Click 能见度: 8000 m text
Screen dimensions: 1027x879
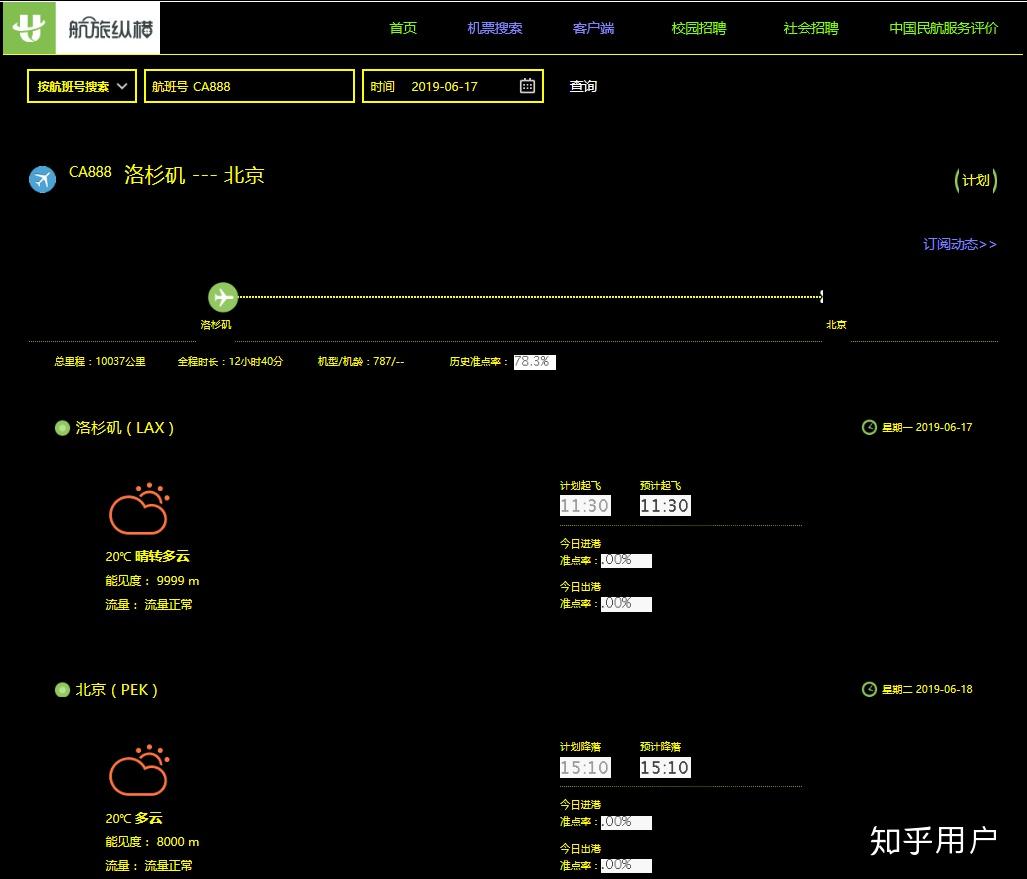tap(152, 842)
